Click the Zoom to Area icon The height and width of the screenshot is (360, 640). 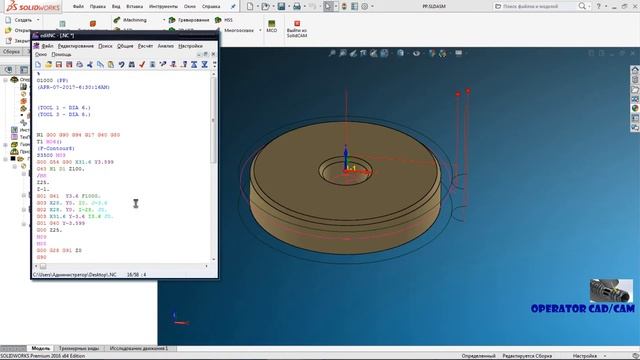pyautogui.click(x=343, y=53)
